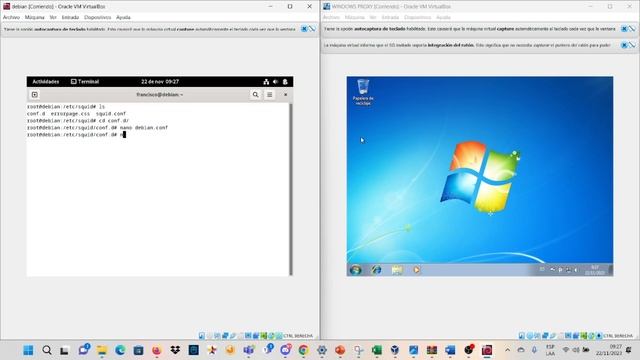Click hard disk activity icon in WINDOWS PROXY status bar
The width and height of the screenshot is (640, 360).
click(x=522, y=336)
